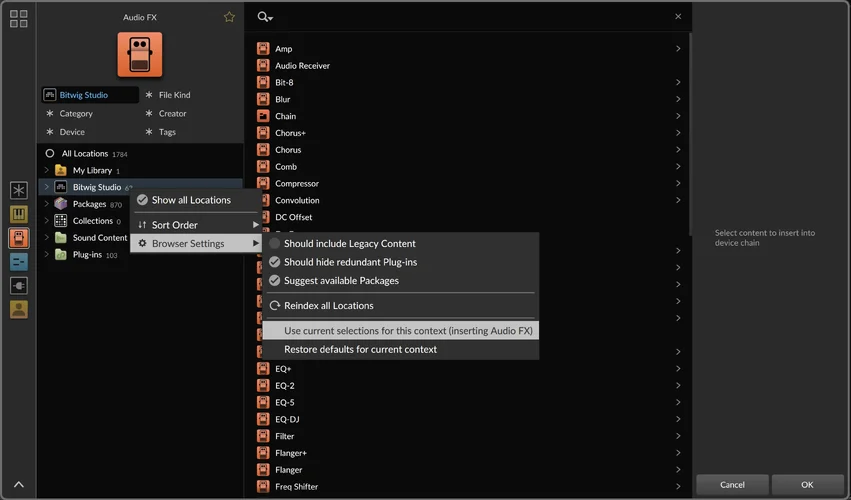This screenshot has width=851, height=500.
Task: Select the Device filter
Action: click(x=66, y=132)
